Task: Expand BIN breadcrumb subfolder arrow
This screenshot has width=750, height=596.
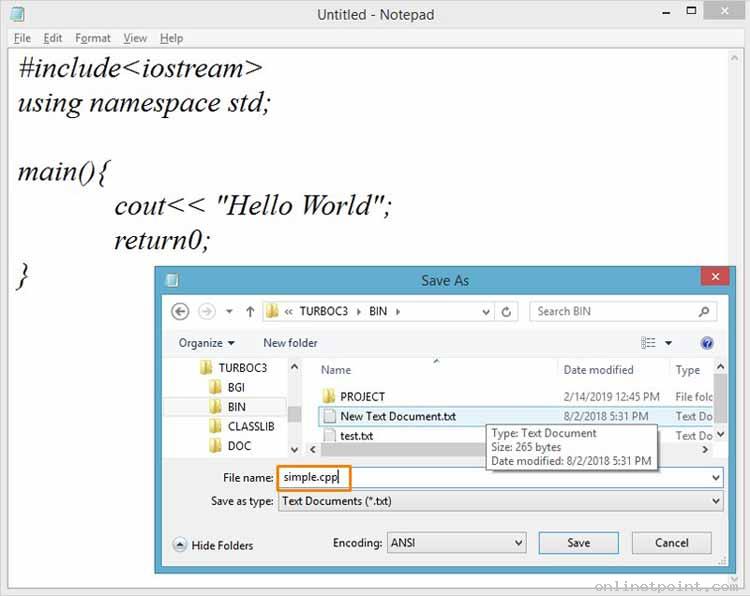Action: 397,312
